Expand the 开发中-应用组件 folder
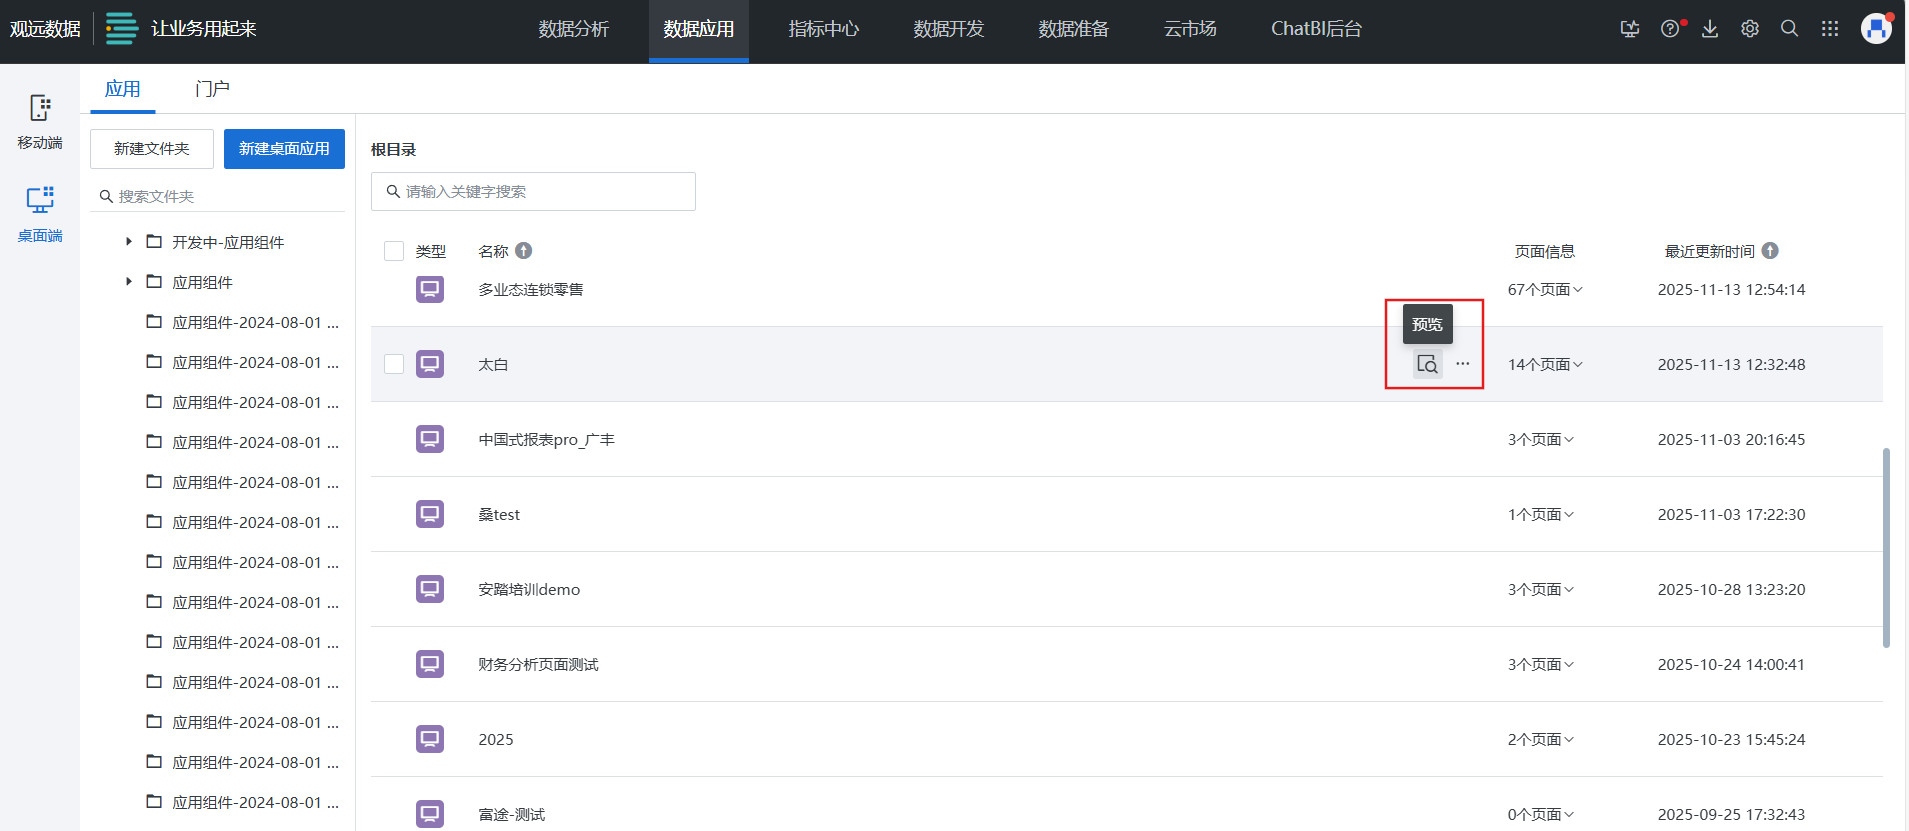The width and height of the screenshot is (1909, 831). click(129, 242)
